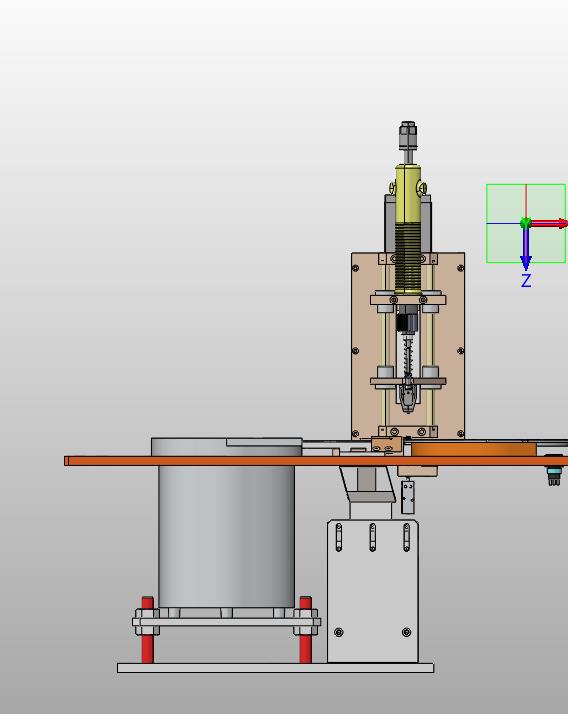Viewport: 568px width, 714px height.
Task: Select the long orange horizontal plate in the model
Action: point(316,461)
